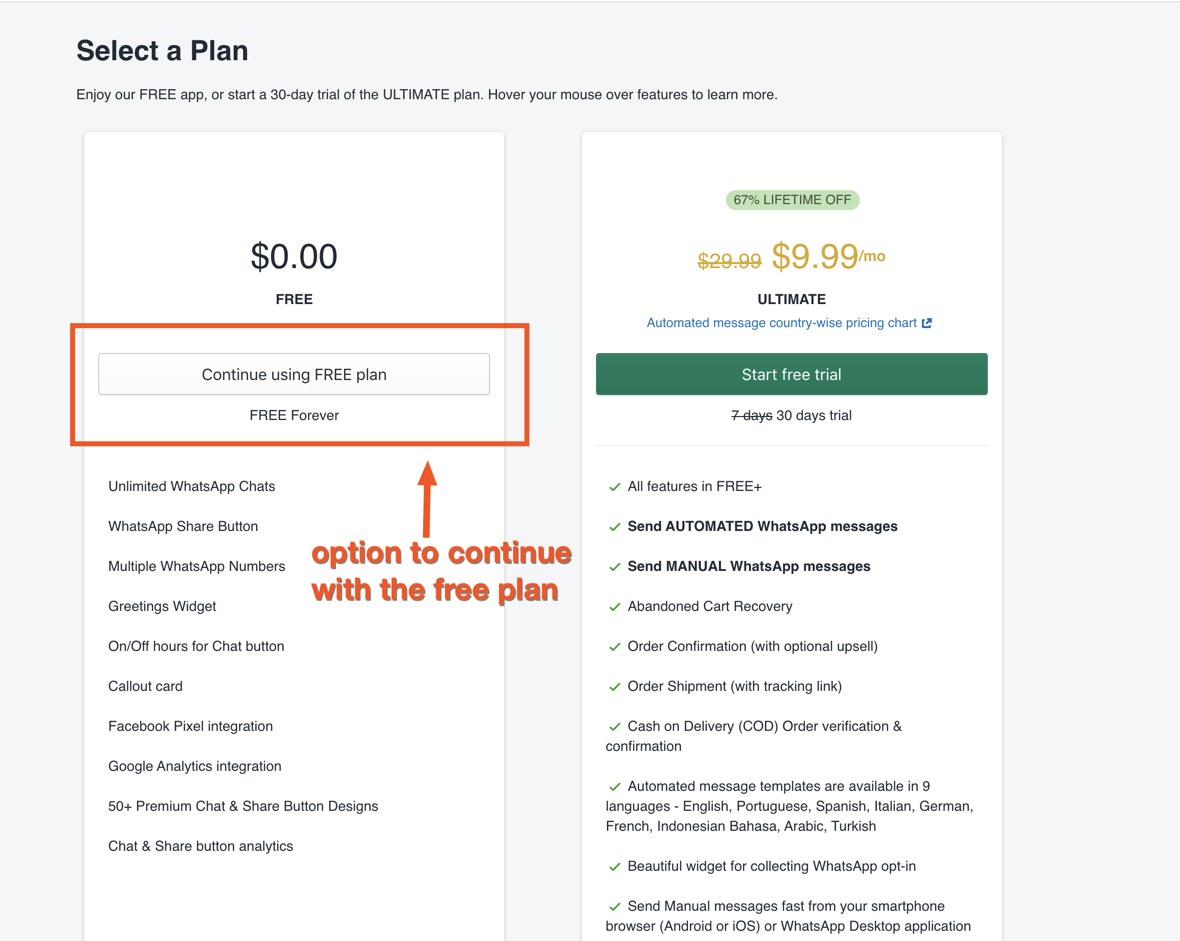
Task: Click checkmark next to Send MANUAL WhatsApp messages
Action: pos(615,567)
